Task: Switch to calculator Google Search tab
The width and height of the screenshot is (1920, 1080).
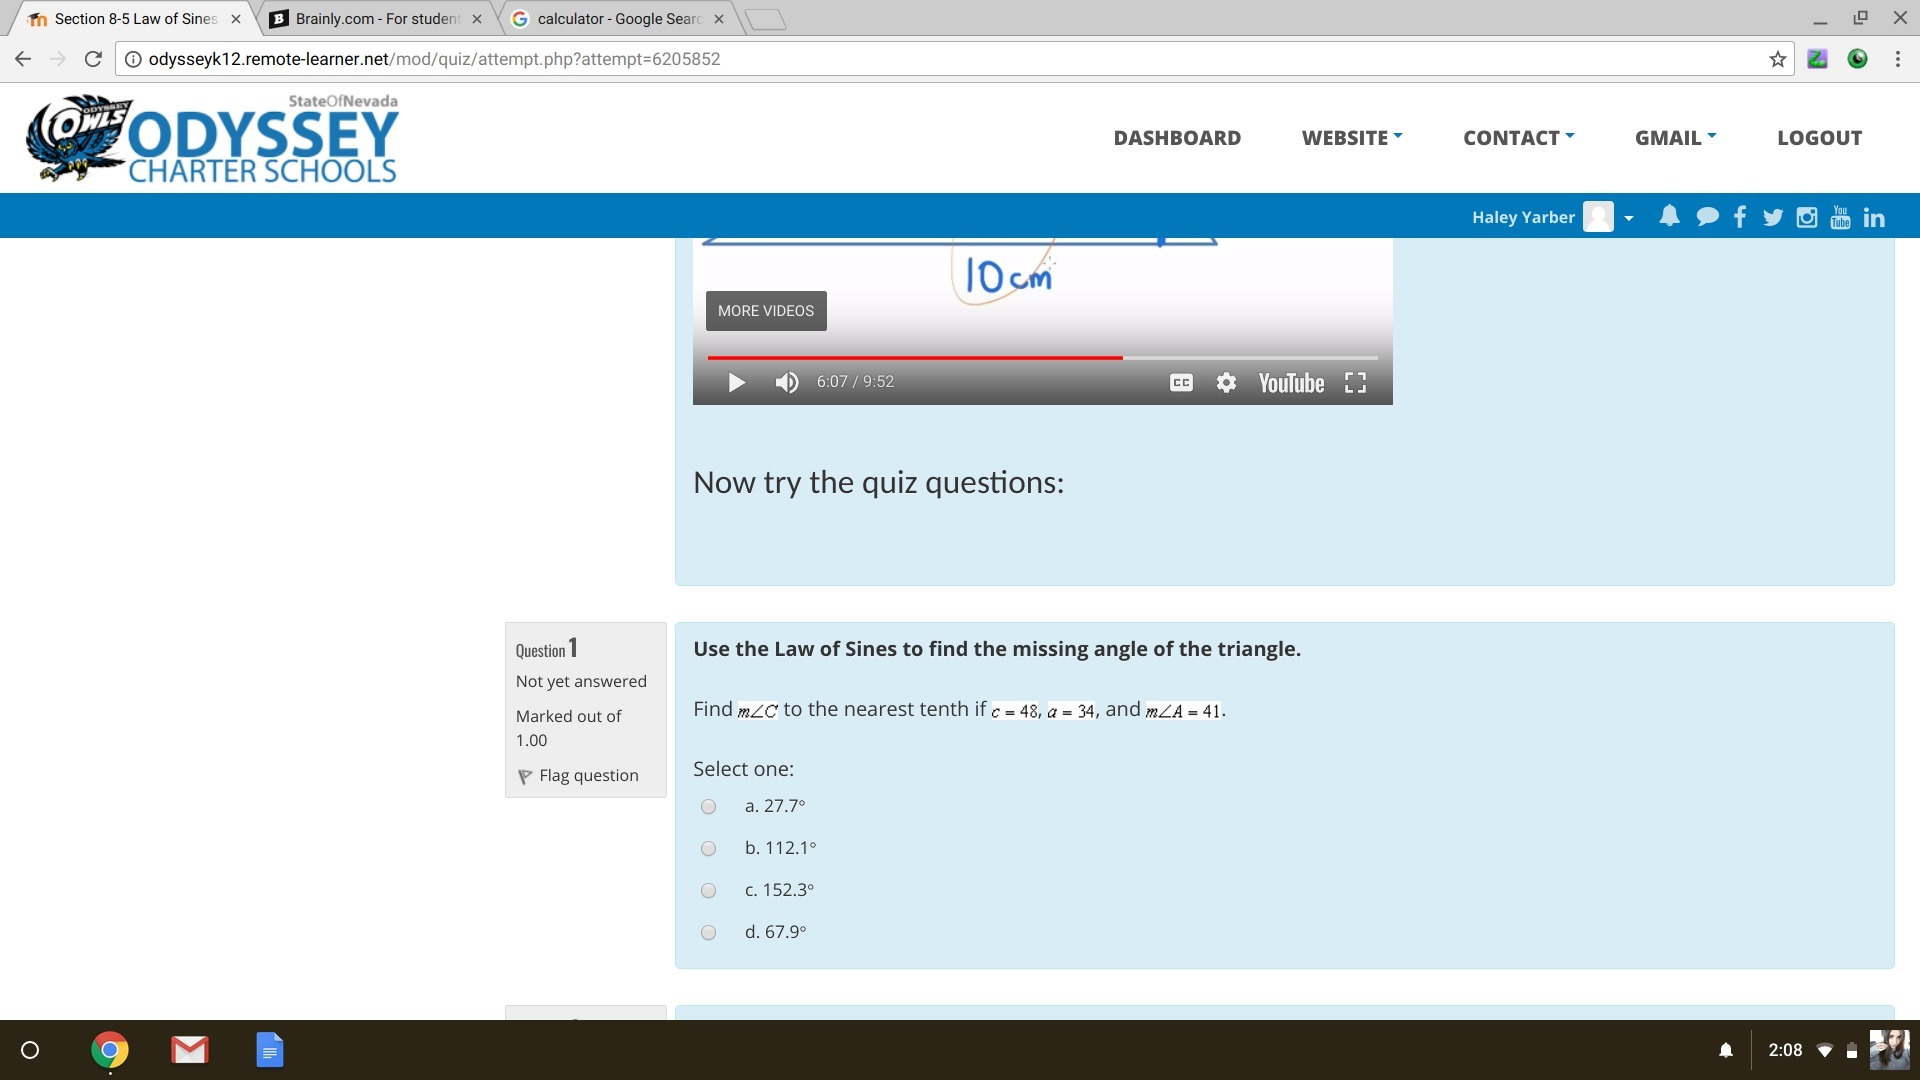Action: tap(617, 19)
